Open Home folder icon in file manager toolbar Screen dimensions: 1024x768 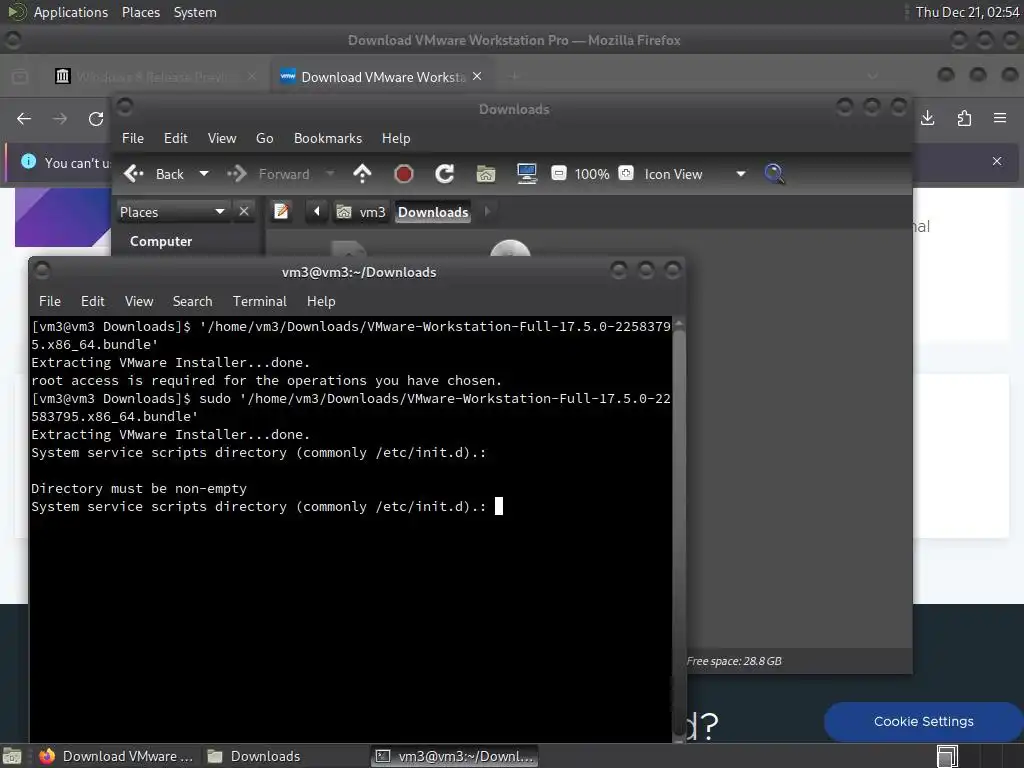[x=486, y=174]
